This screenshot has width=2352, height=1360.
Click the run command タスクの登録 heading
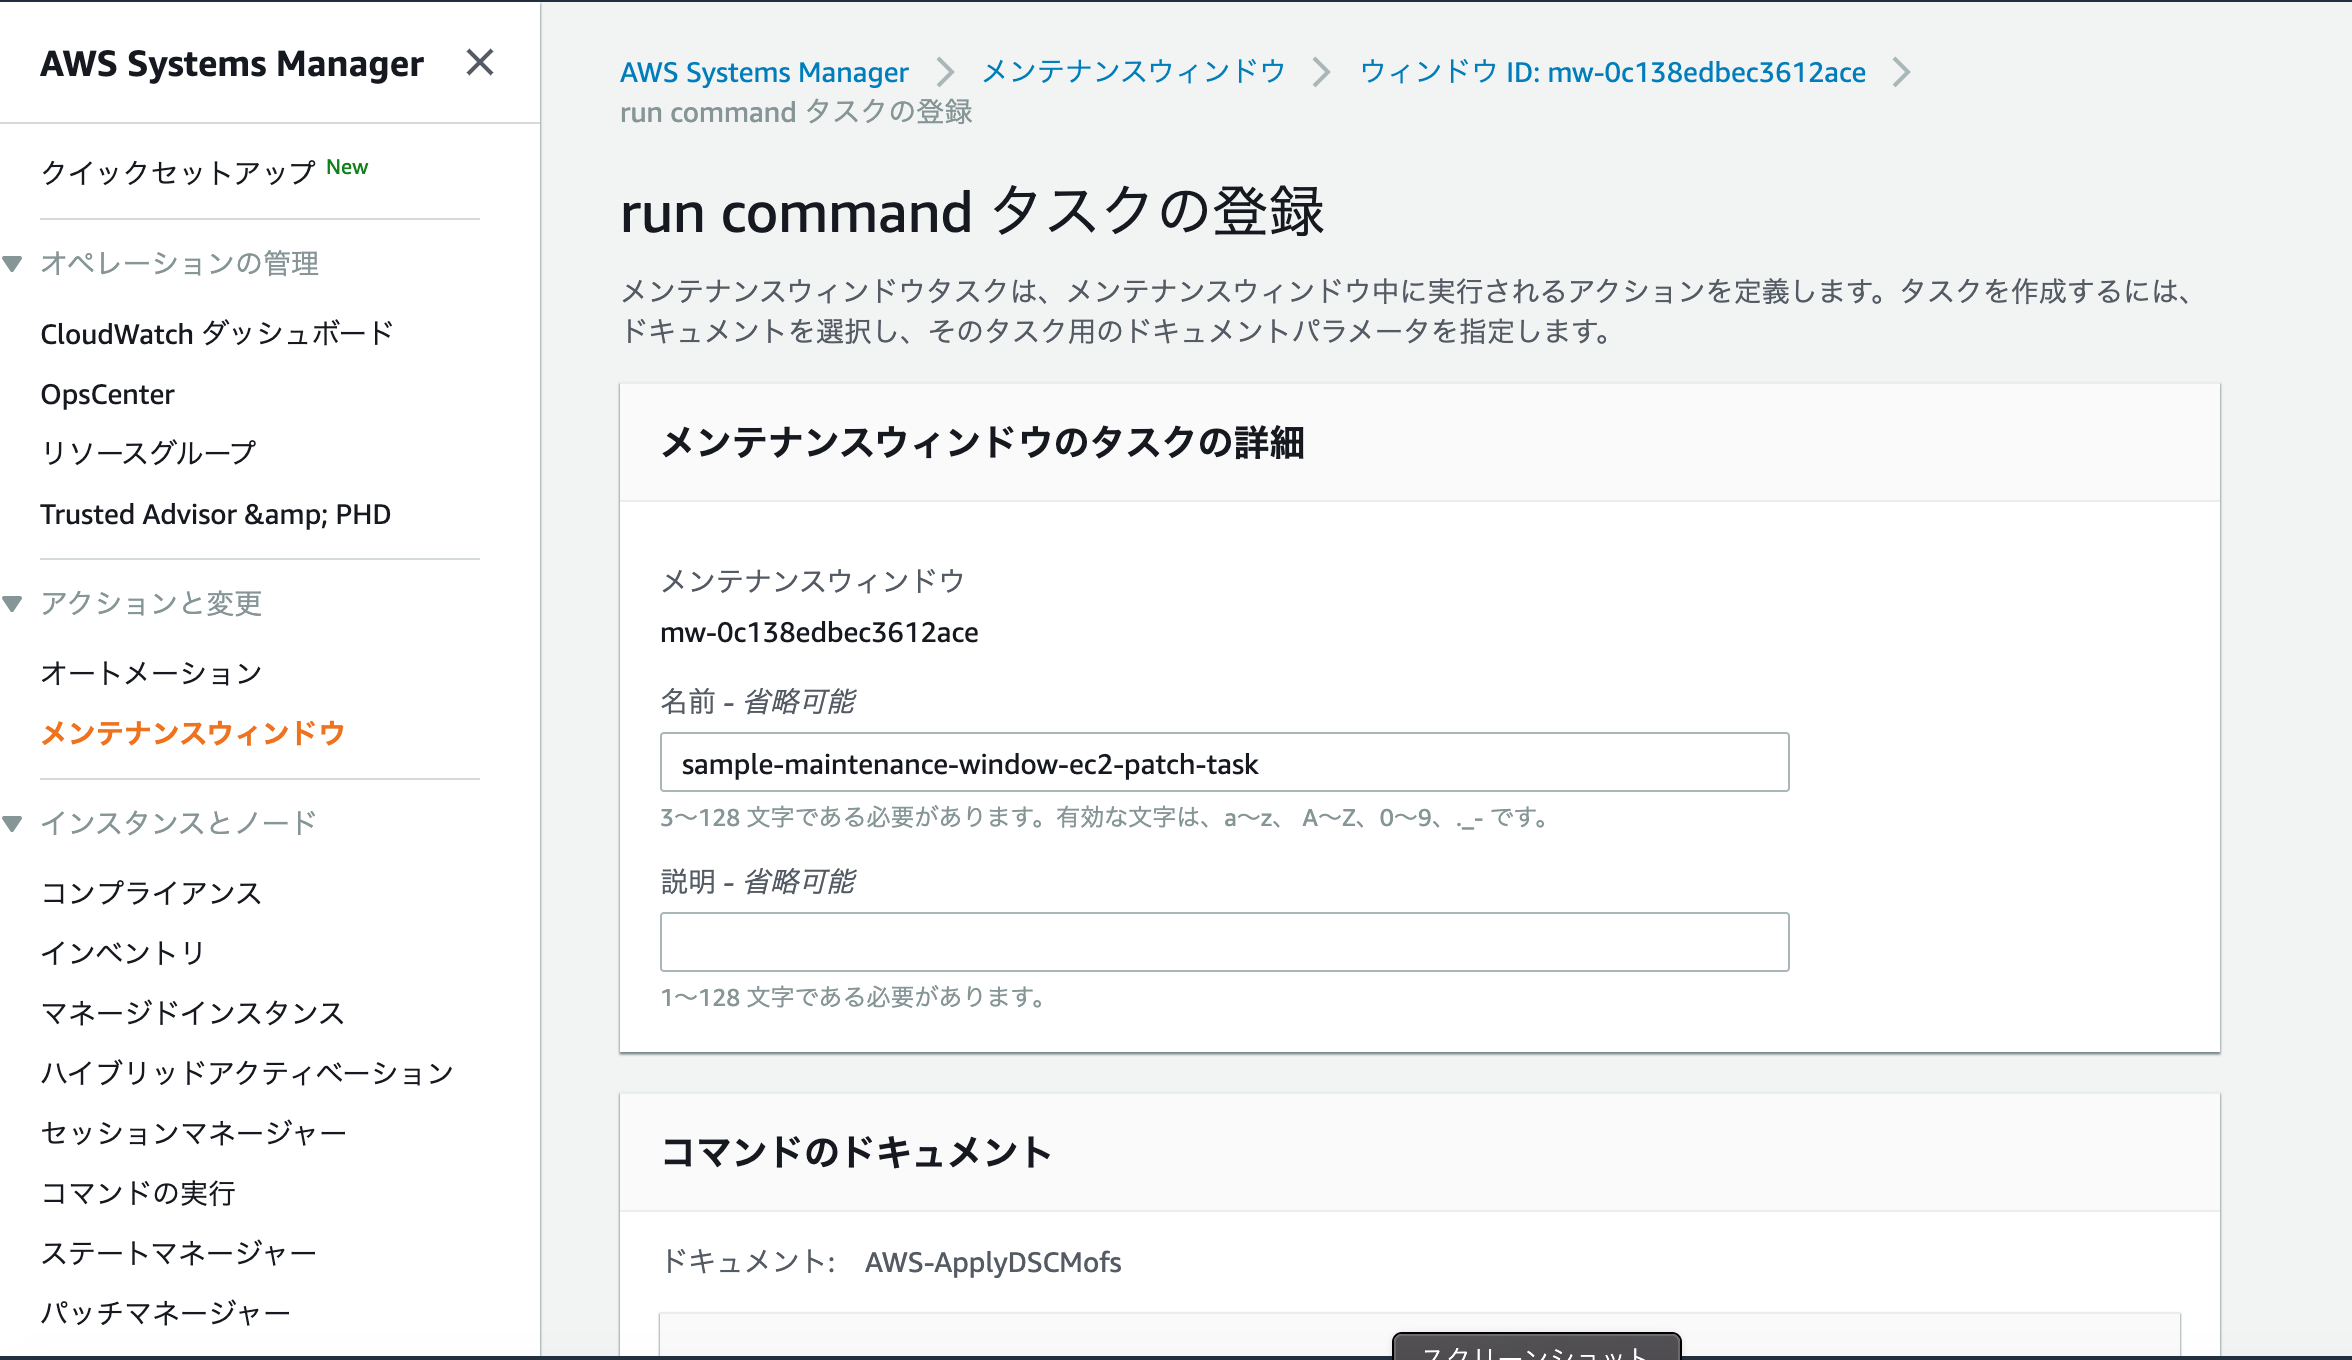click(972, 212)
